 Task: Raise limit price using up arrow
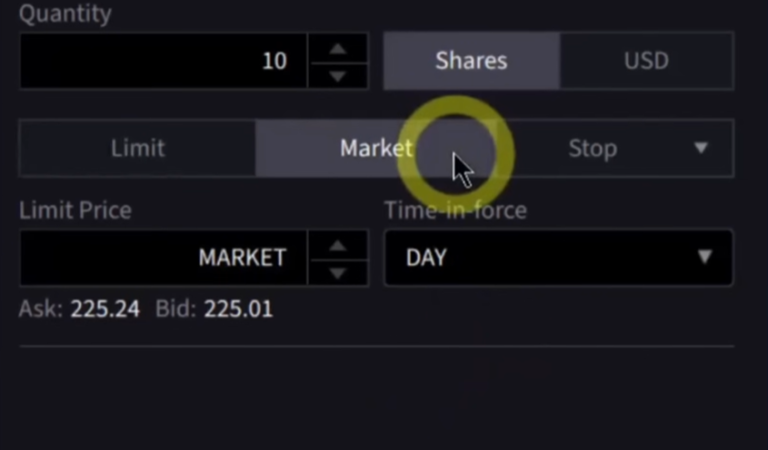[338, 245]
